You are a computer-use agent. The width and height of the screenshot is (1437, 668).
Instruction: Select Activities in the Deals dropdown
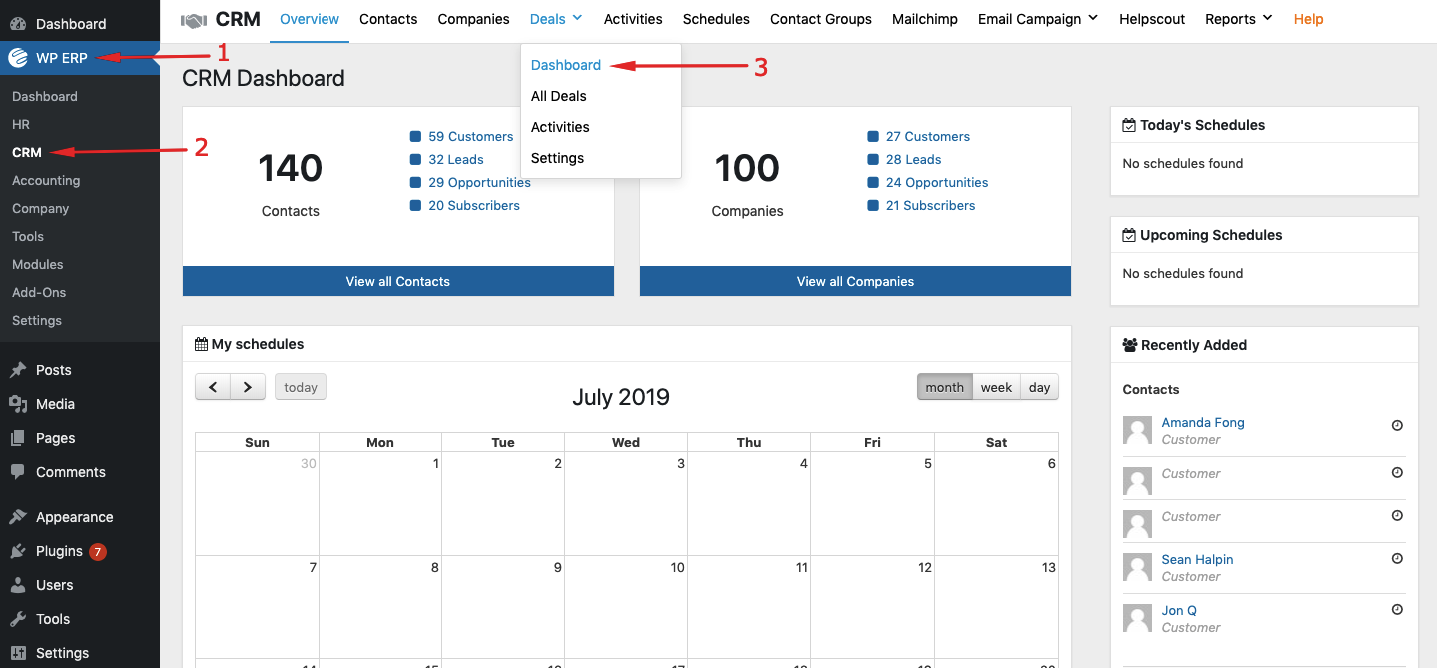click(560, 127)
